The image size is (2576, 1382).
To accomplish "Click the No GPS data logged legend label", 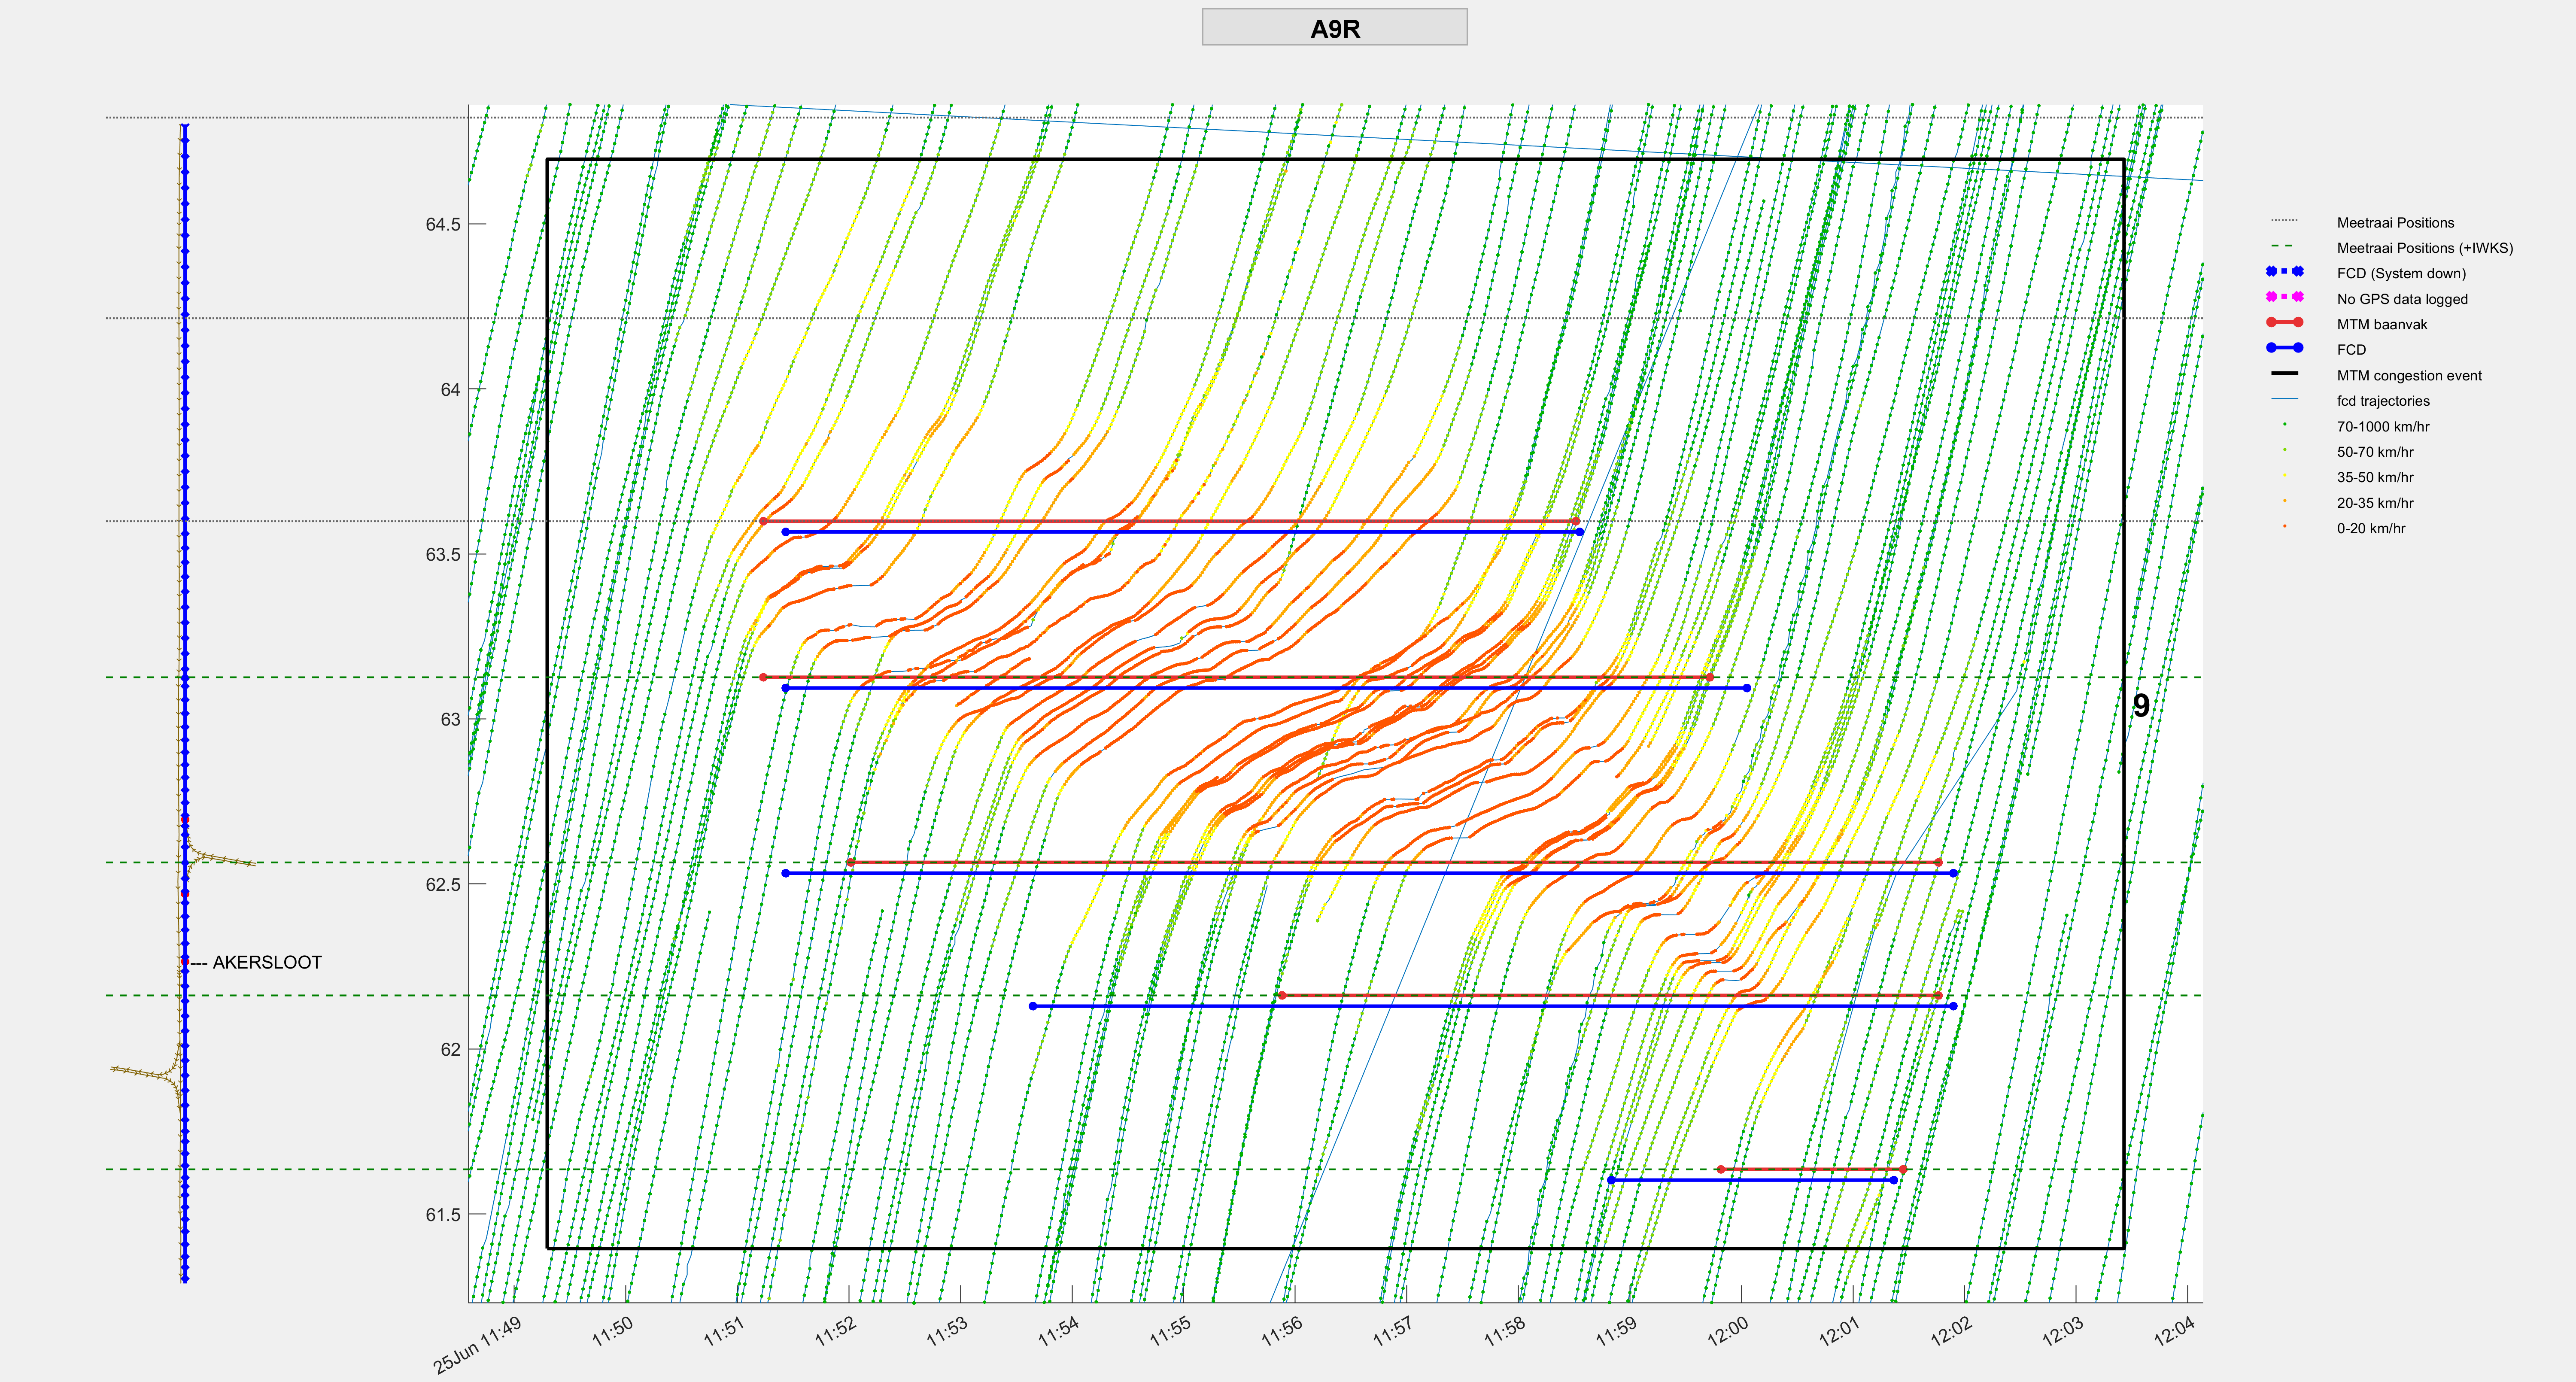I will click(2402, 299).
